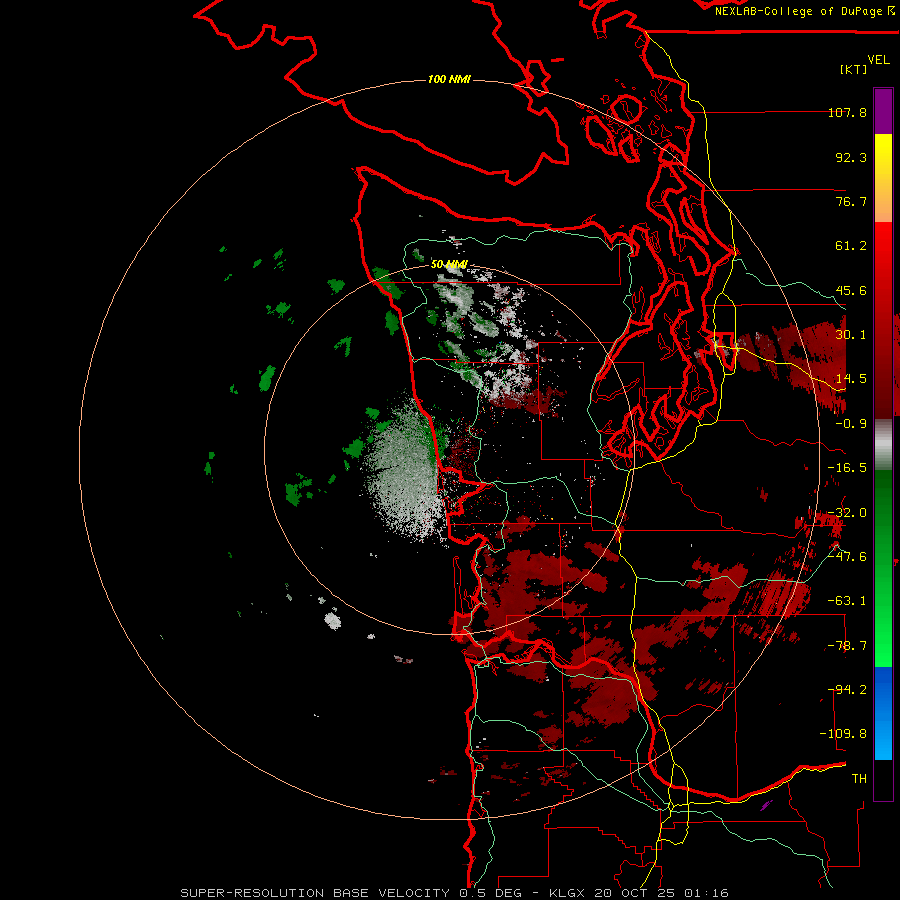Click the 61.2 velocity scale value
Screen dimensions: 900x900
851,246
